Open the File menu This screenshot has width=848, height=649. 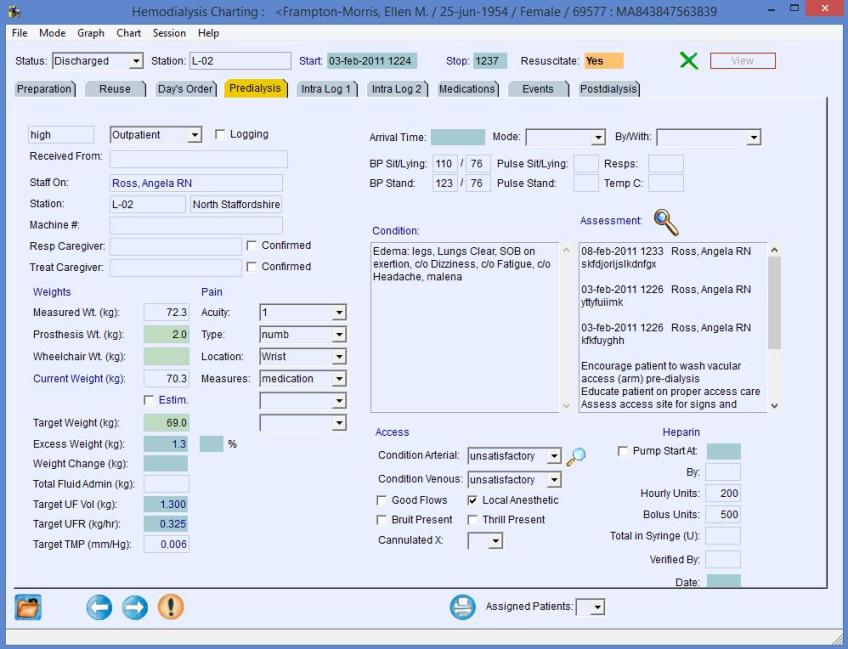[x=19, y=33]
